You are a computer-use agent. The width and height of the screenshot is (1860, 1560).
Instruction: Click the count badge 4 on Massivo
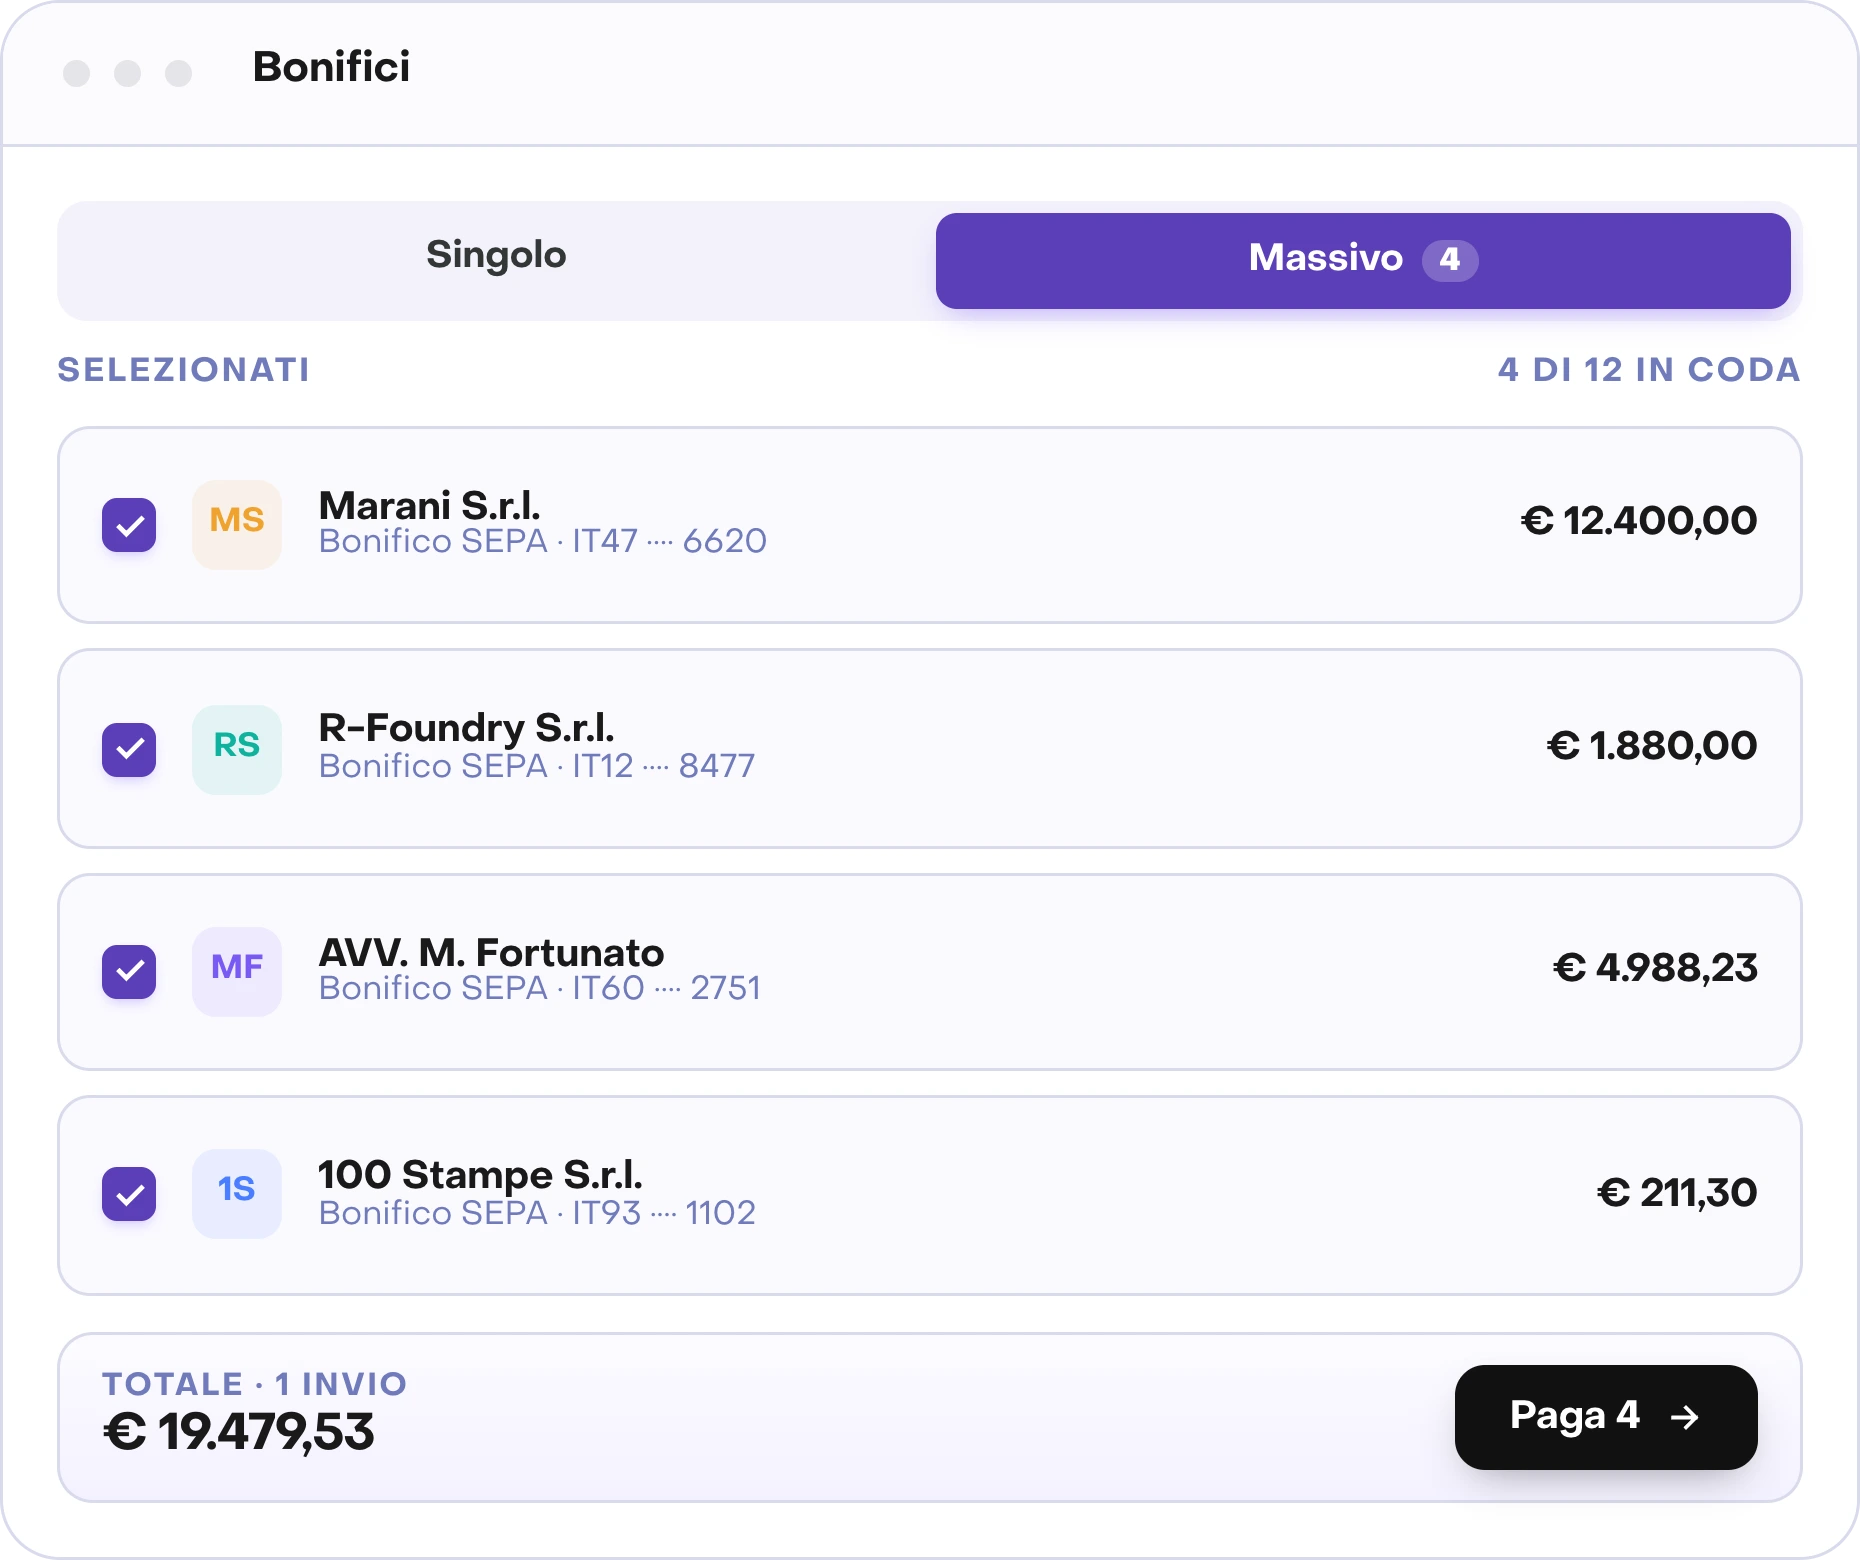coord(1450,260)
